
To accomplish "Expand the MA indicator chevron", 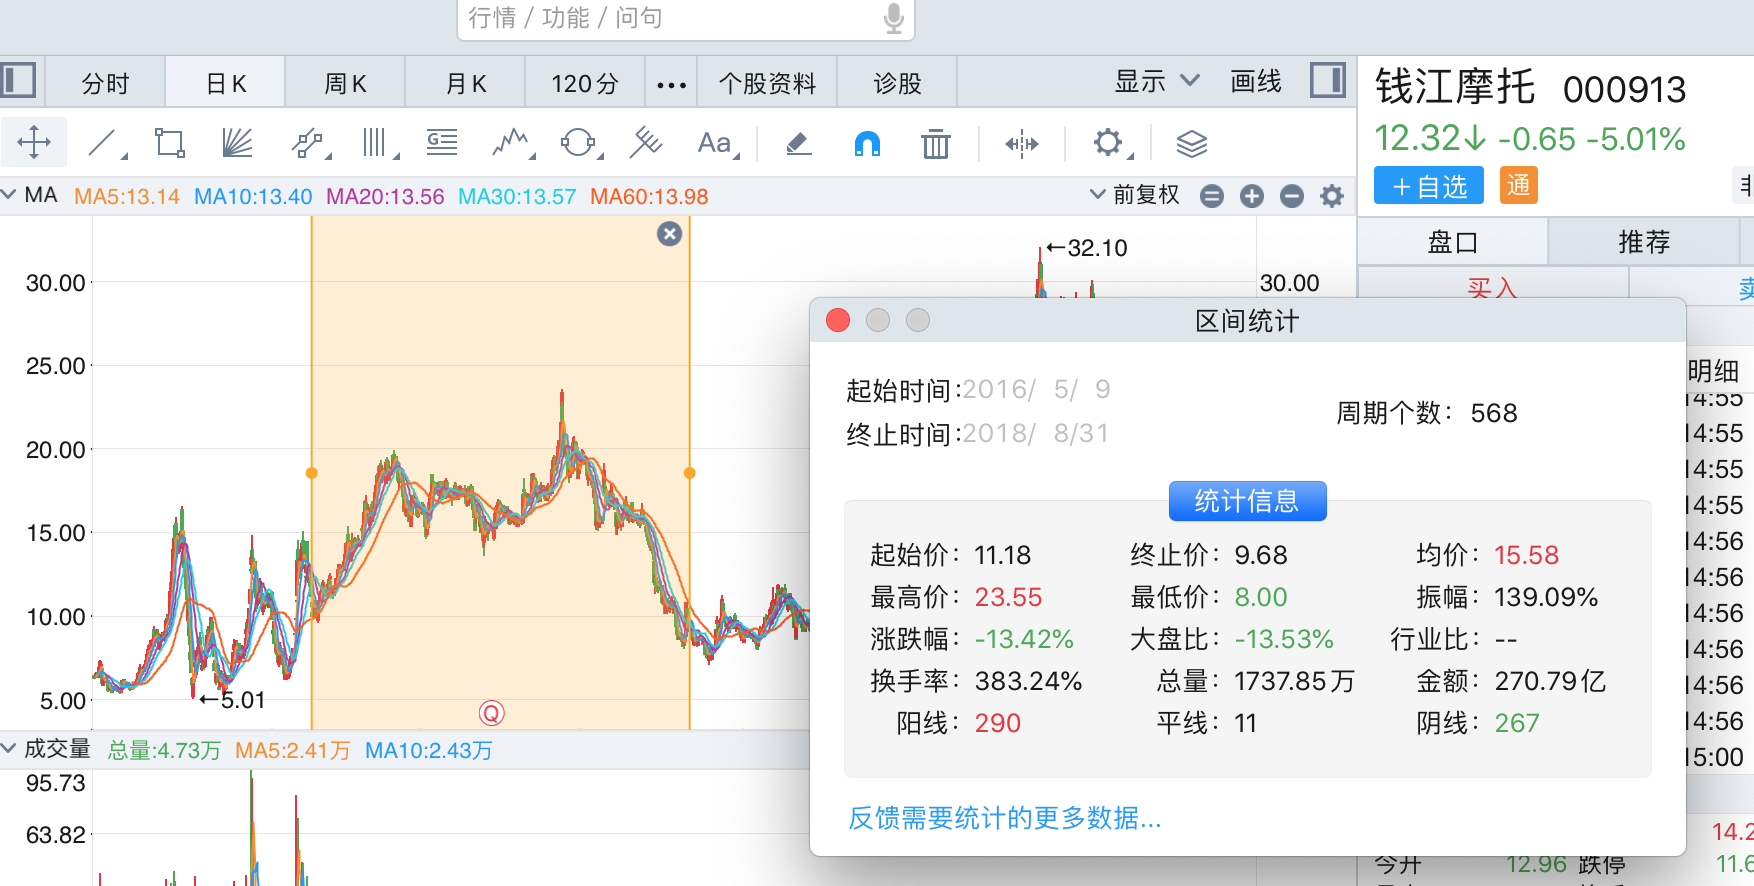I will pyautogui.click(x=9, y=194).
